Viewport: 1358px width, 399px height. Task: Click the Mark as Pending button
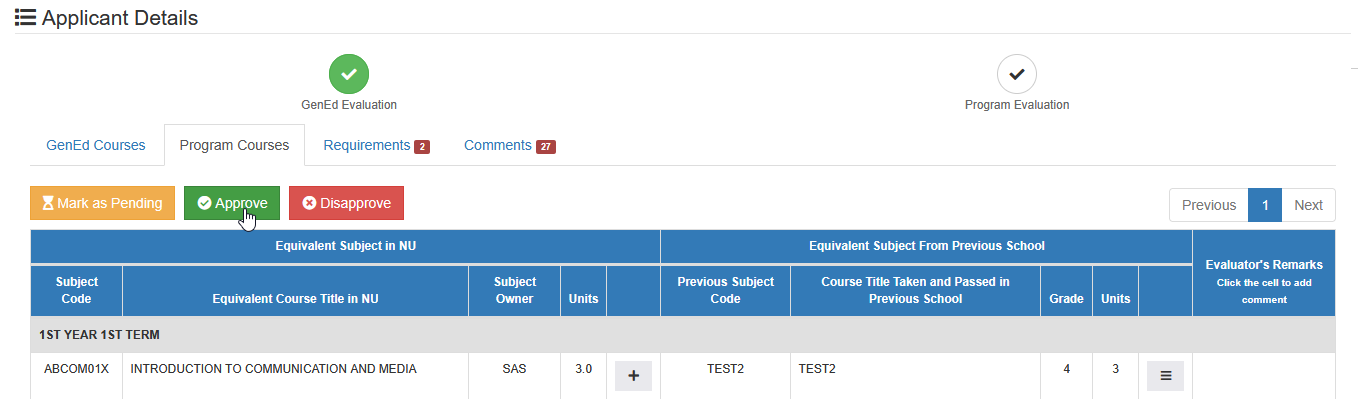coord(102,203)
